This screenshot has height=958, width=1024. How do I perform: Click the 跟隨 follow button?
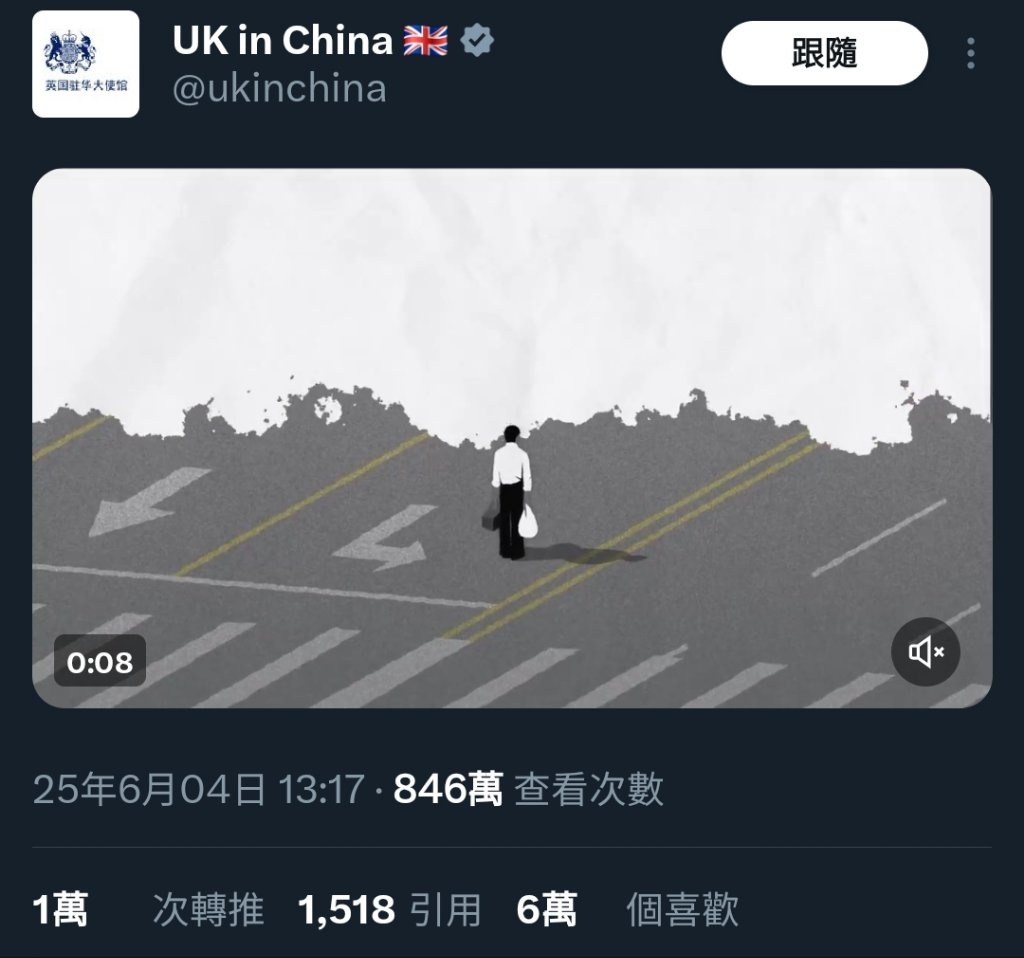pyautogui.click(x=824, y=53)
